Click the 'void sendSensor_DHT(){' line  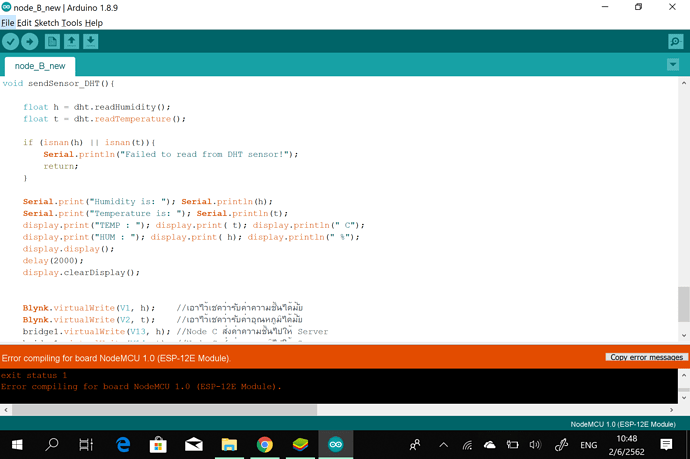[x=58, y=83]
